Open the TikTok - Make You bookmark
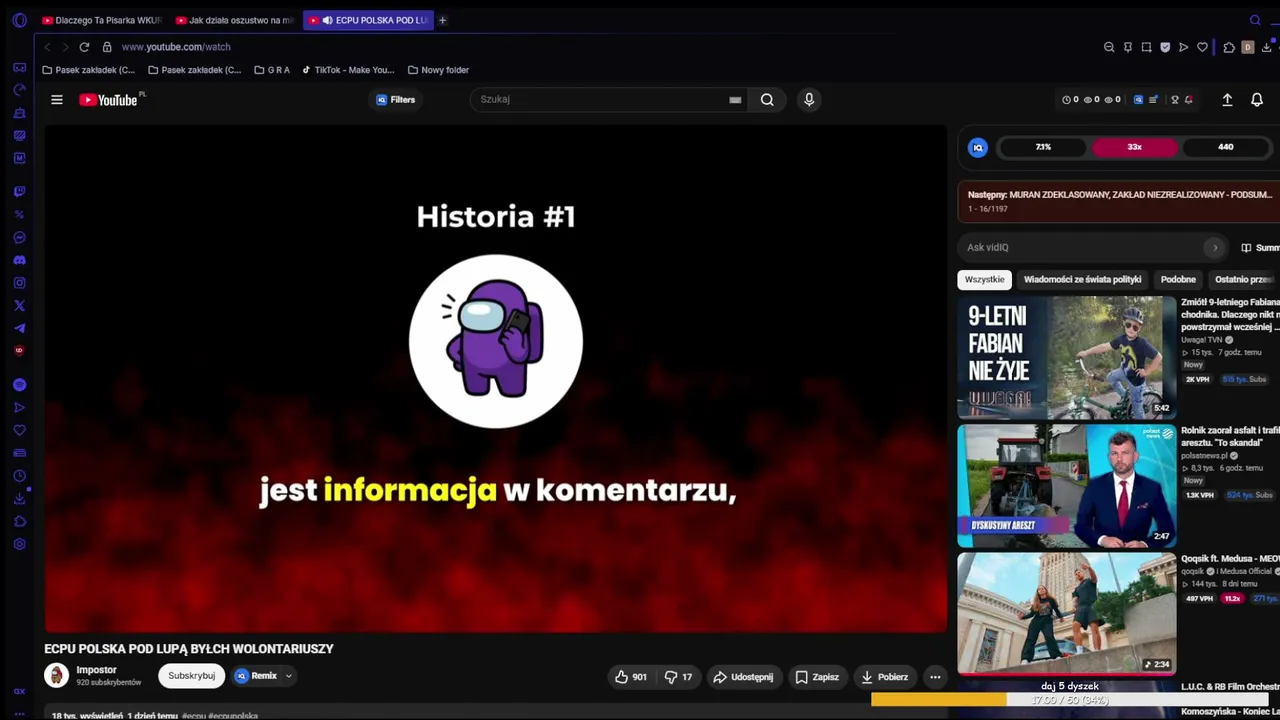Image resolution: width=1280 pixels, height=720 pixels. pos(348,70)
